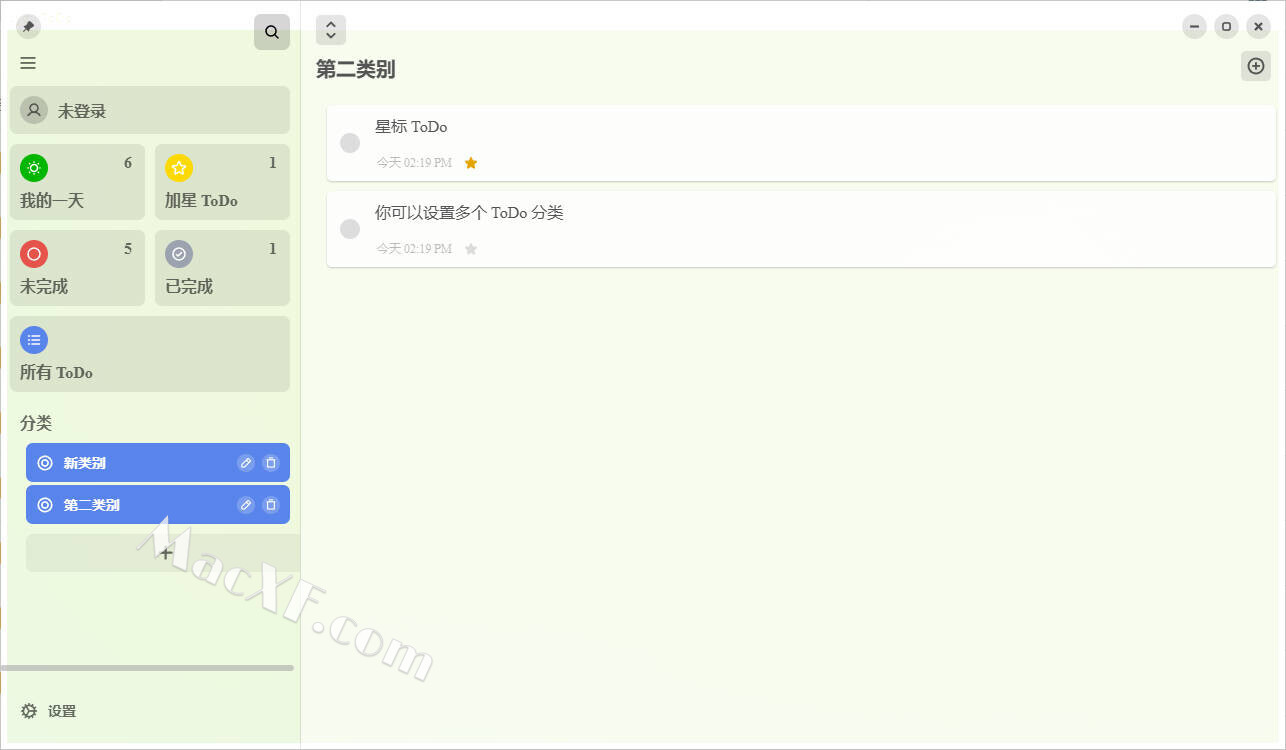
Task: Close the window
Action: pyautogui.click(x=1258, y=27)
